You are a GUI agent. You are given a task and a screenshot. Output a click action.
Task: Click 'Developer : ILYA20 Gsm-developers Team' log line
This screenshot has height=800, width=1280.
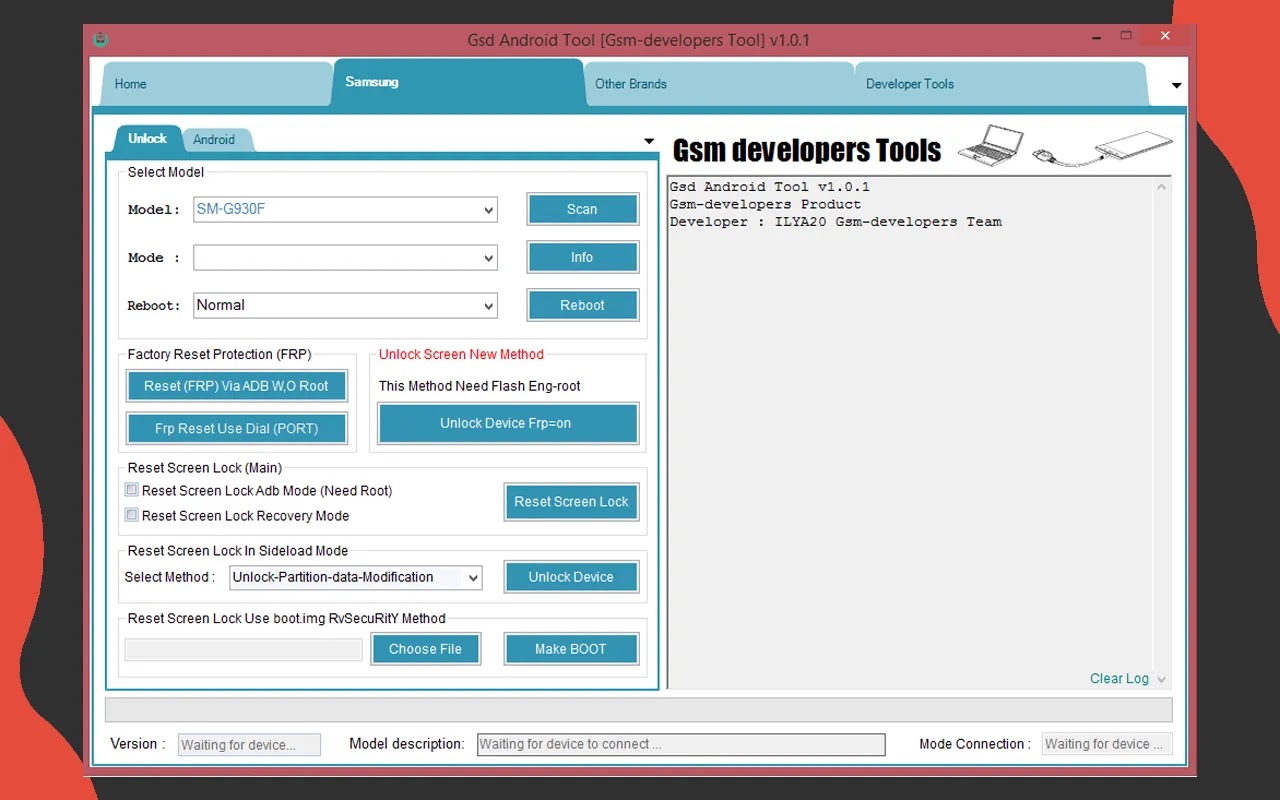[x=836, y=222]
